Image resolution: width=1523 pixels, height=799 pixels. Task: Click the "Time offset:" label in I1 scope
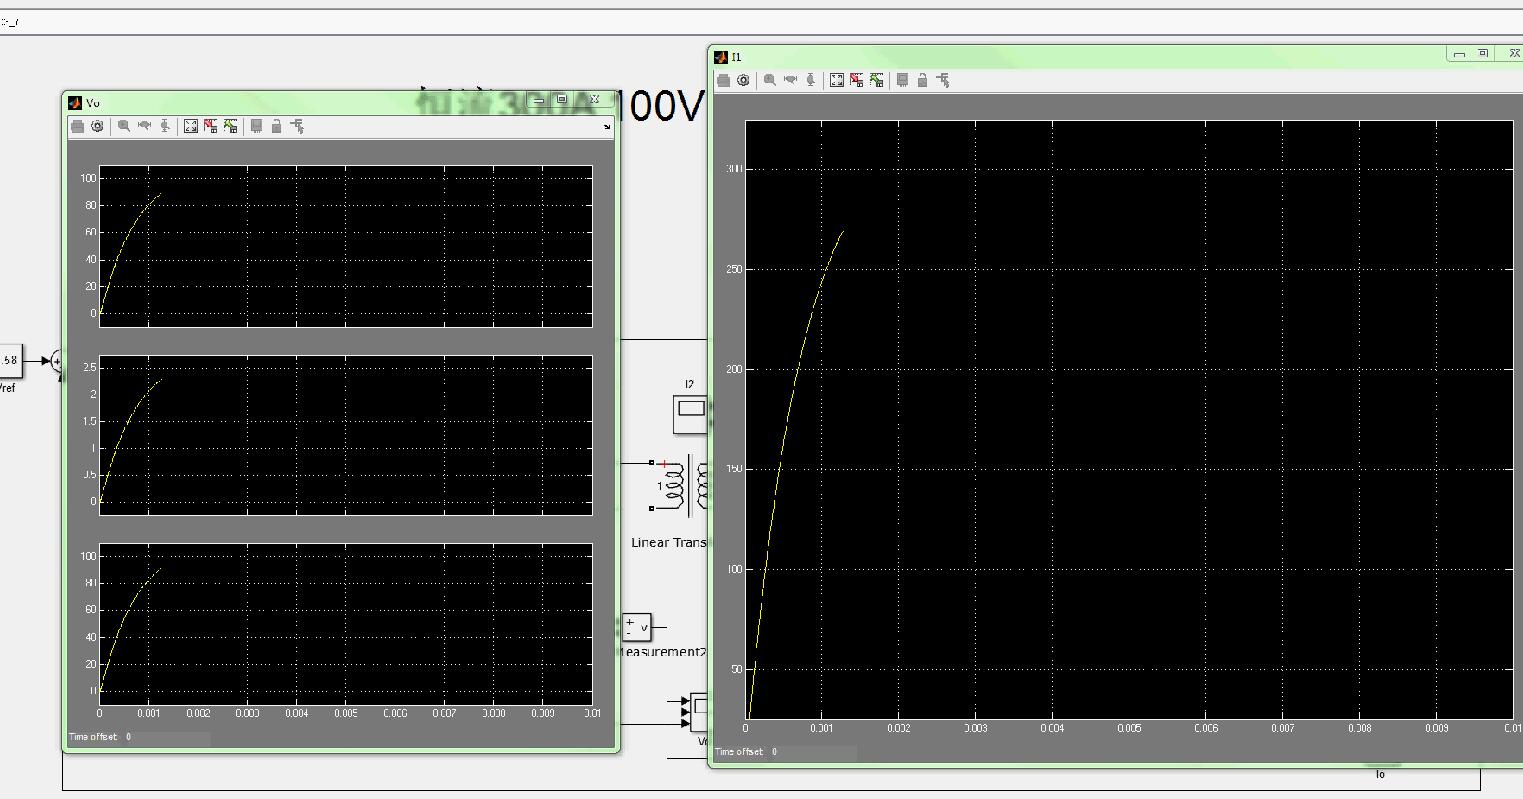pos(739,751)
